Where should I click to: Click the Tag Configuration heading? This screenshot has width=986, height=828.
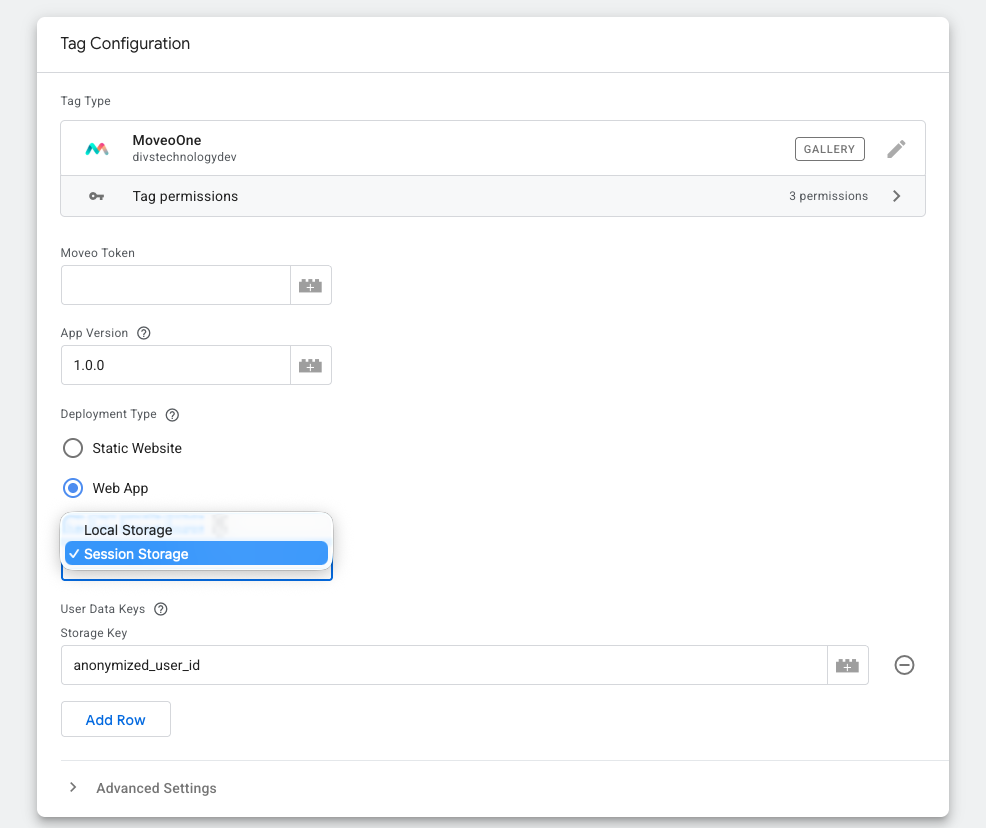[125, 43]
